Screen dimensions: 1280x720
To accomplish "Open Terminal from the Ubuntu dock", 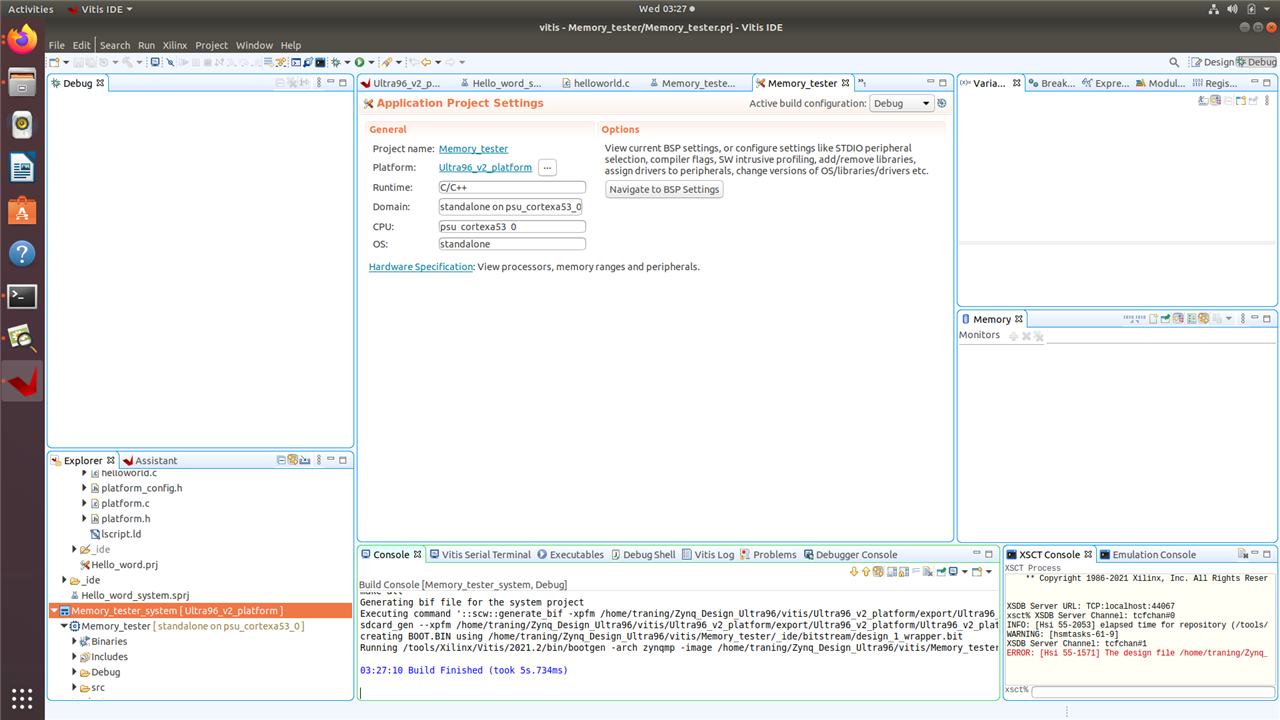I will click(x=22, y=296).
